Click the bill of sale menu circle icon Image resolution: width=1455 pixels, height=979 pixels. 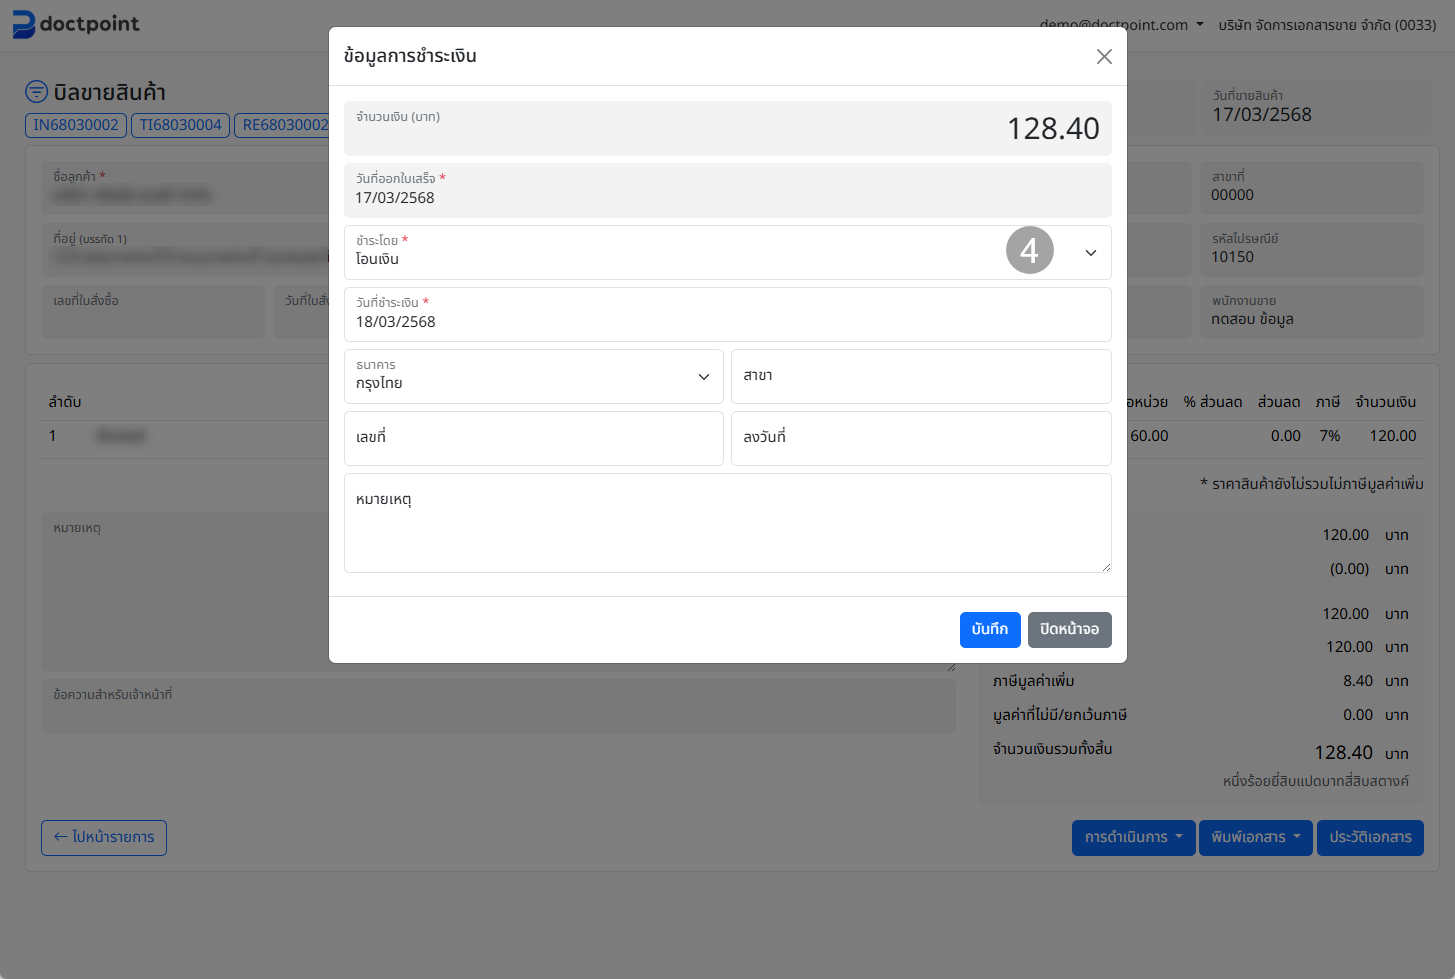click(36, 92)
